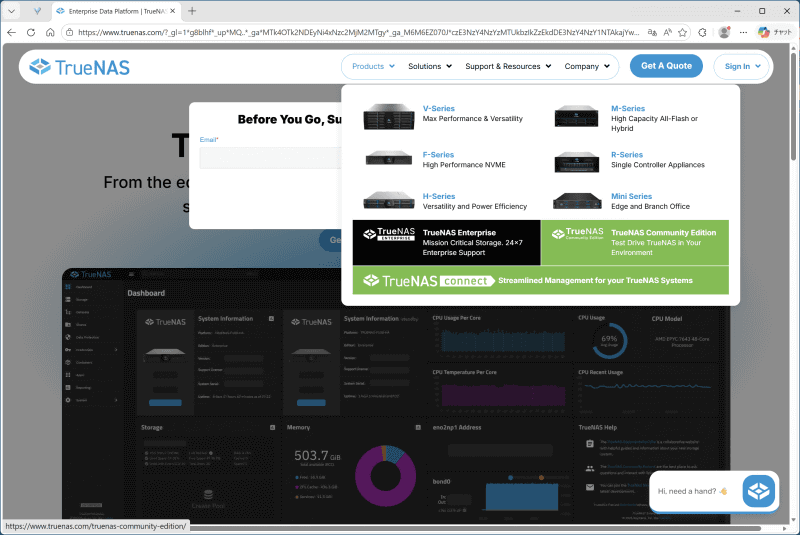The image size is (800, 535).
Task: Select the V-Series server image
Action: tap(389, 117)
